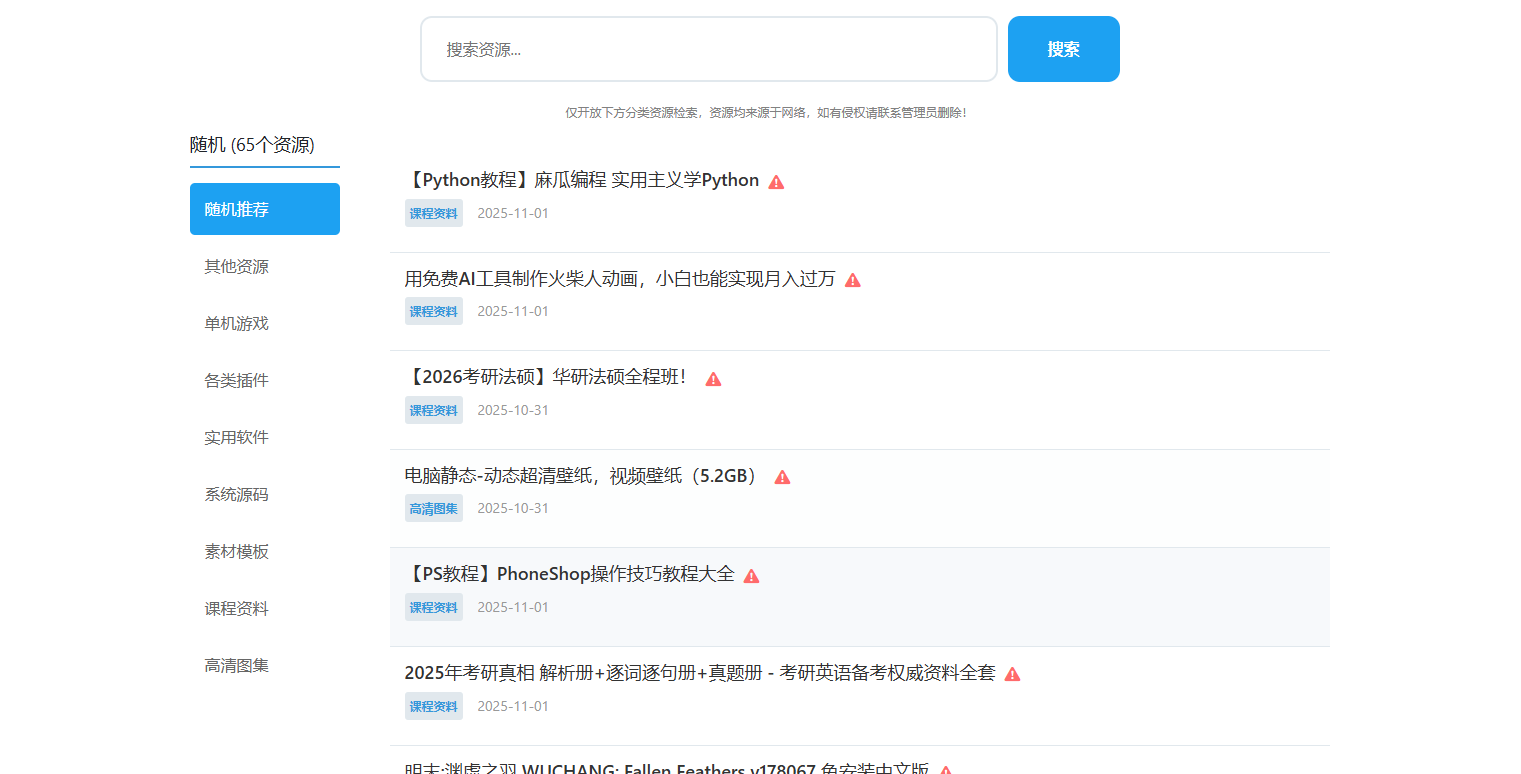Open the 高清图集 sidebar category

[x=237, y=665]
